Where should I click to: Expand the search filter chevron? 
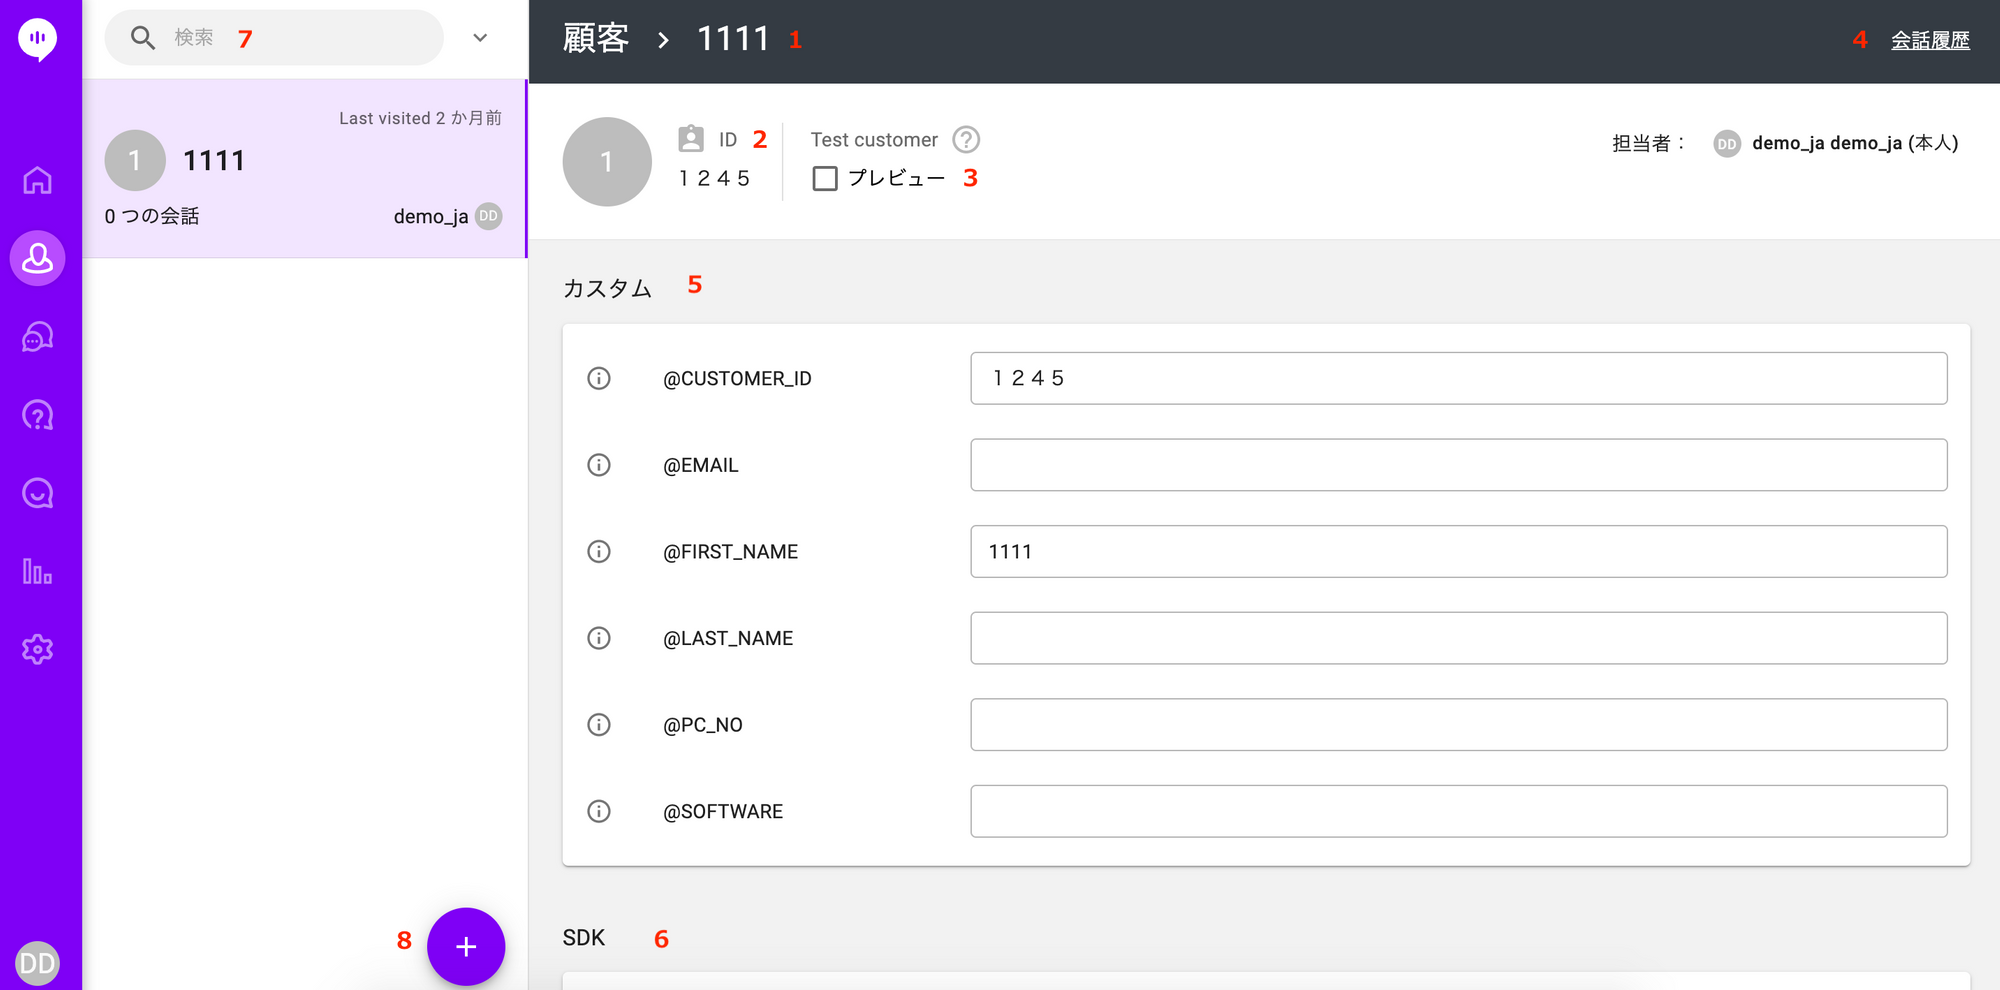pos(480,38)
